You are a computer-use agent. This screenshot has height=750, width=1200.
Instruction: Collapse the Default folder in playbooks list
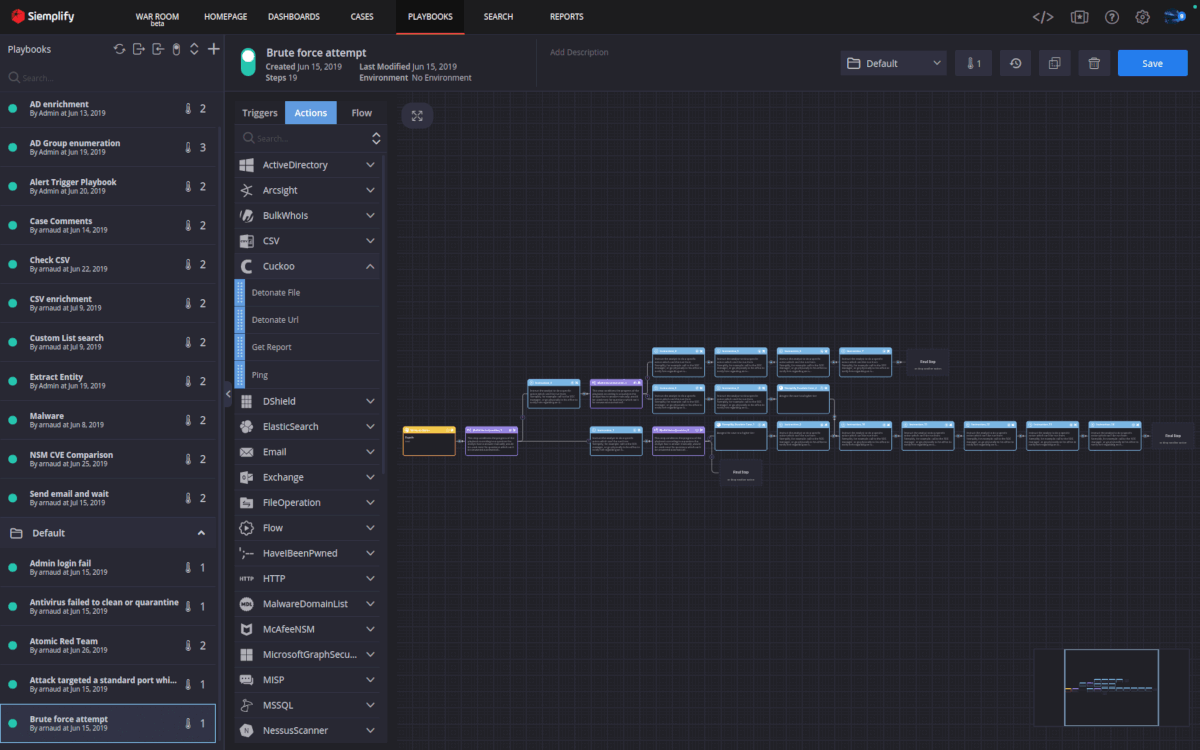point(200,533)
